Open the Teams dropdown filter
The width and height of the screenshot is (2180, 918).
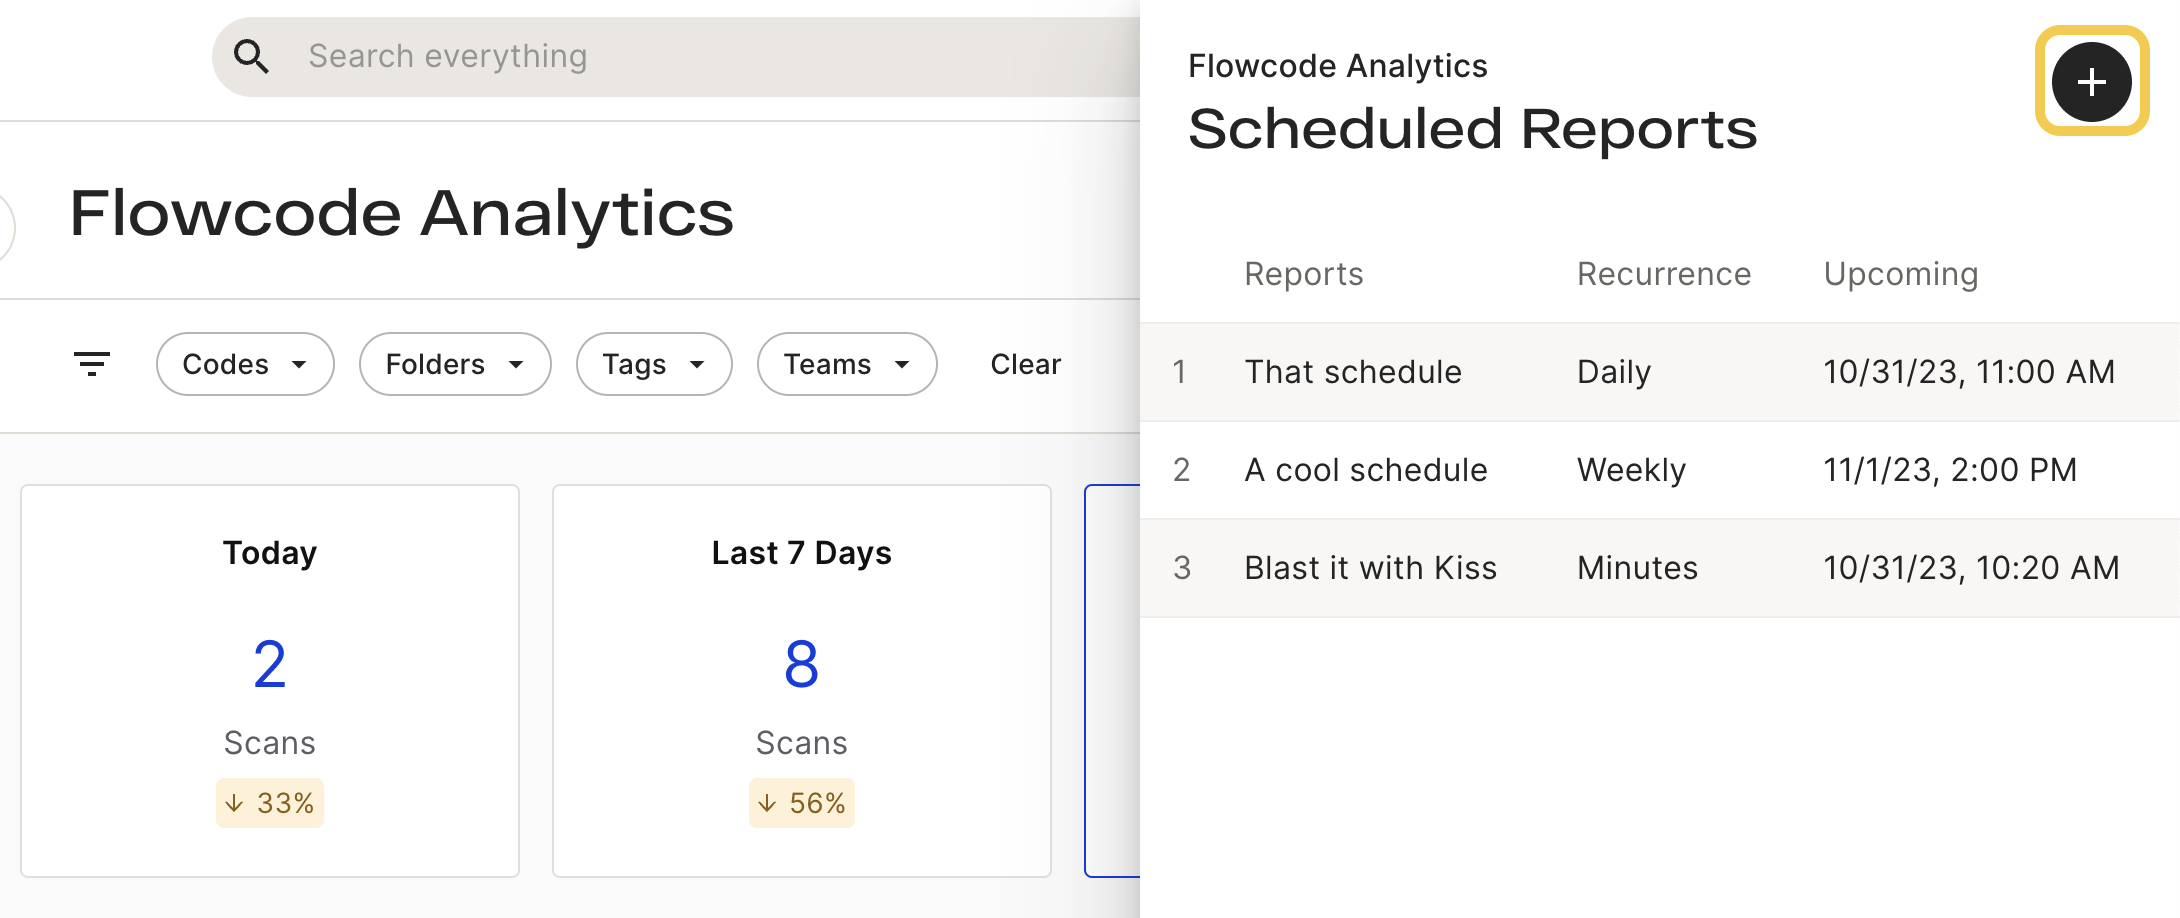point(847,364)
